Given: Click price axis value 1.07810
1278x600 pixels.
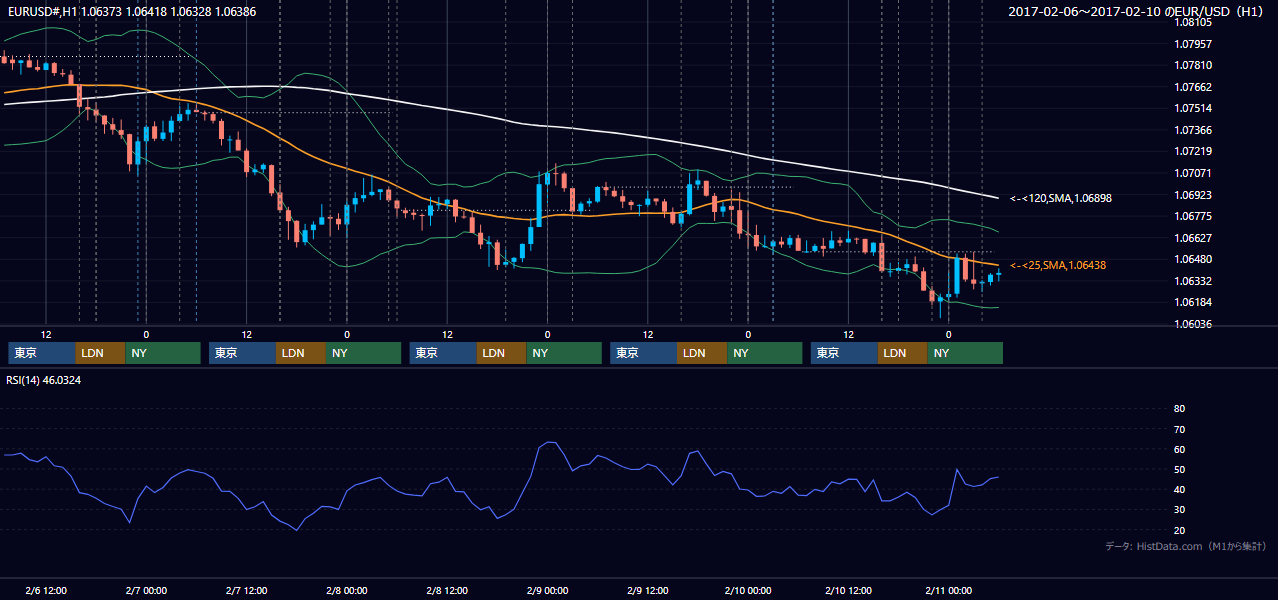Looking at the screenshot, I should pos(1193,65).
